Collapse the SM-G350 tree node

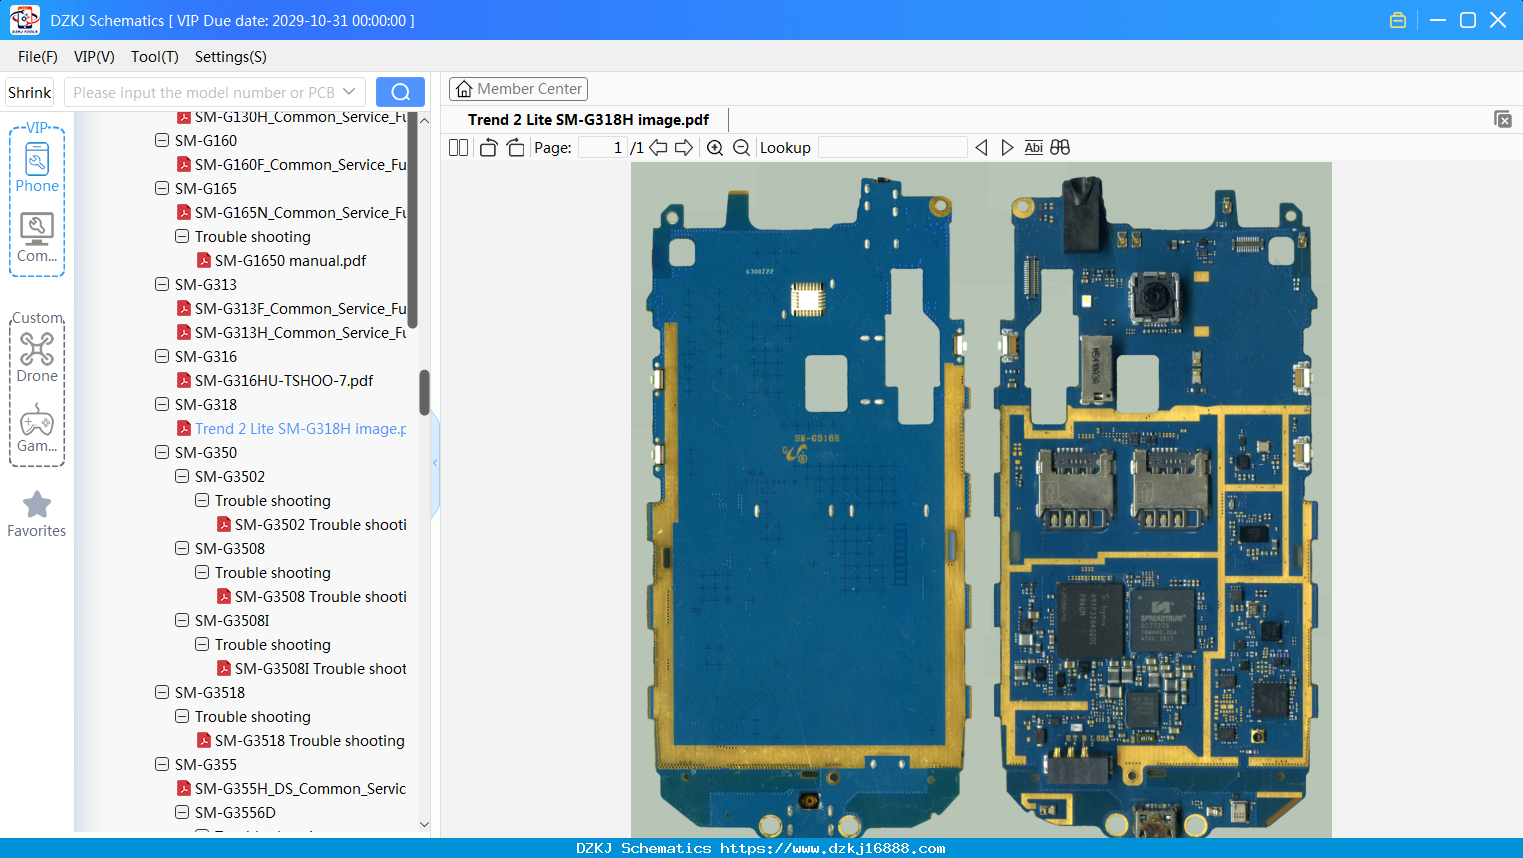(x=162, y=452)
